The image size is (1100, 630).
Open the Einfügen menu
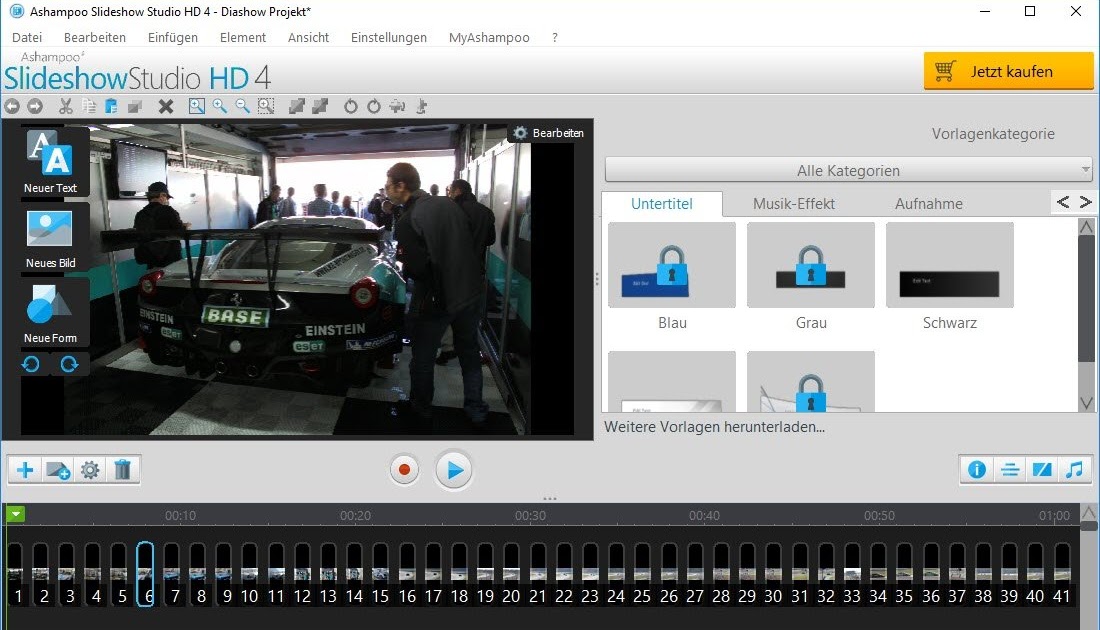tap(173, 37)
